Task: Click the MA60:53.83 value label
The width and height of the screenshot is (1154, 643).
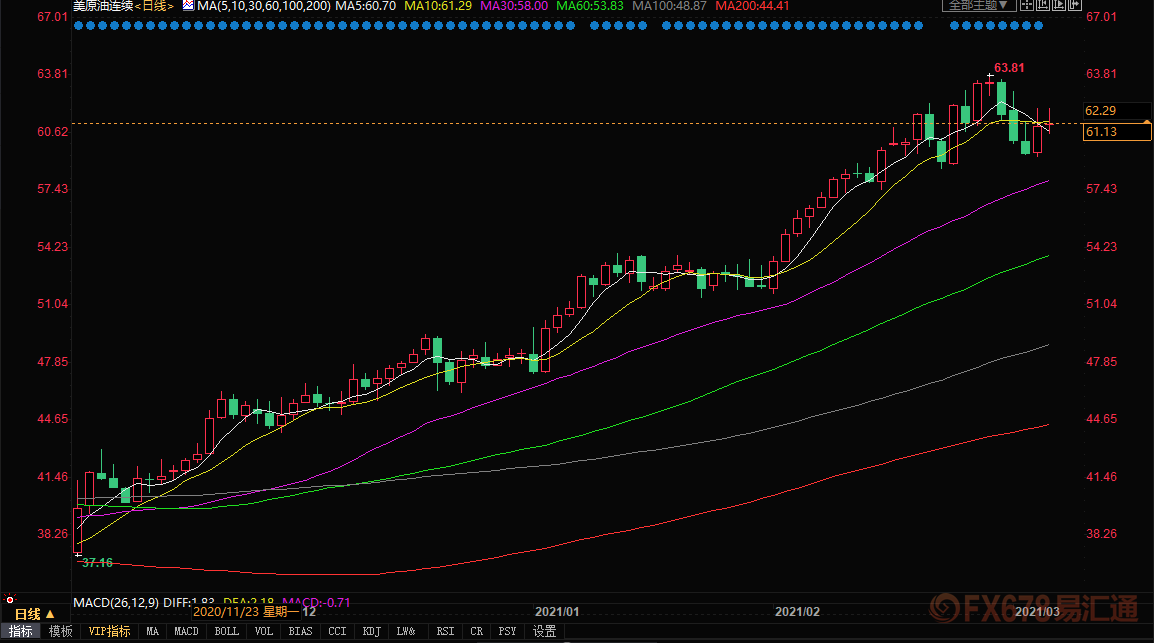Action: 590,5
